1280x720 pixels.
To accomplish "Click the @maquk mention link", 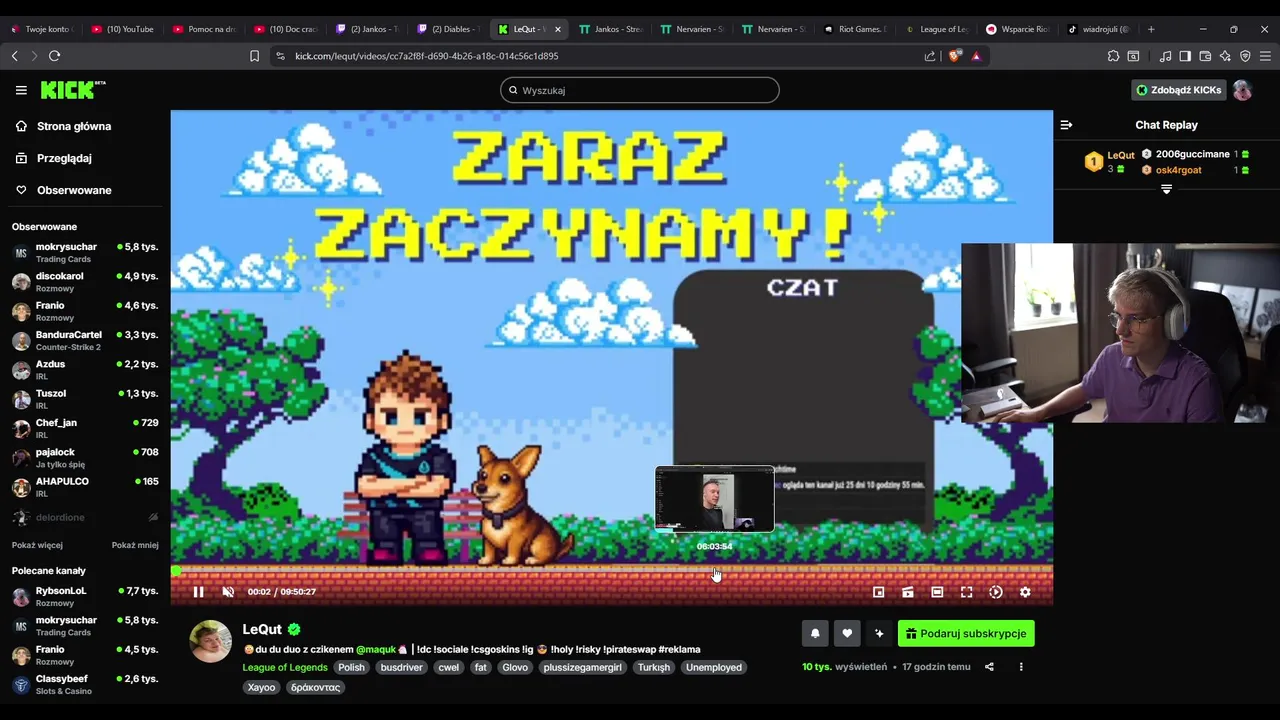I will (376, 649).
